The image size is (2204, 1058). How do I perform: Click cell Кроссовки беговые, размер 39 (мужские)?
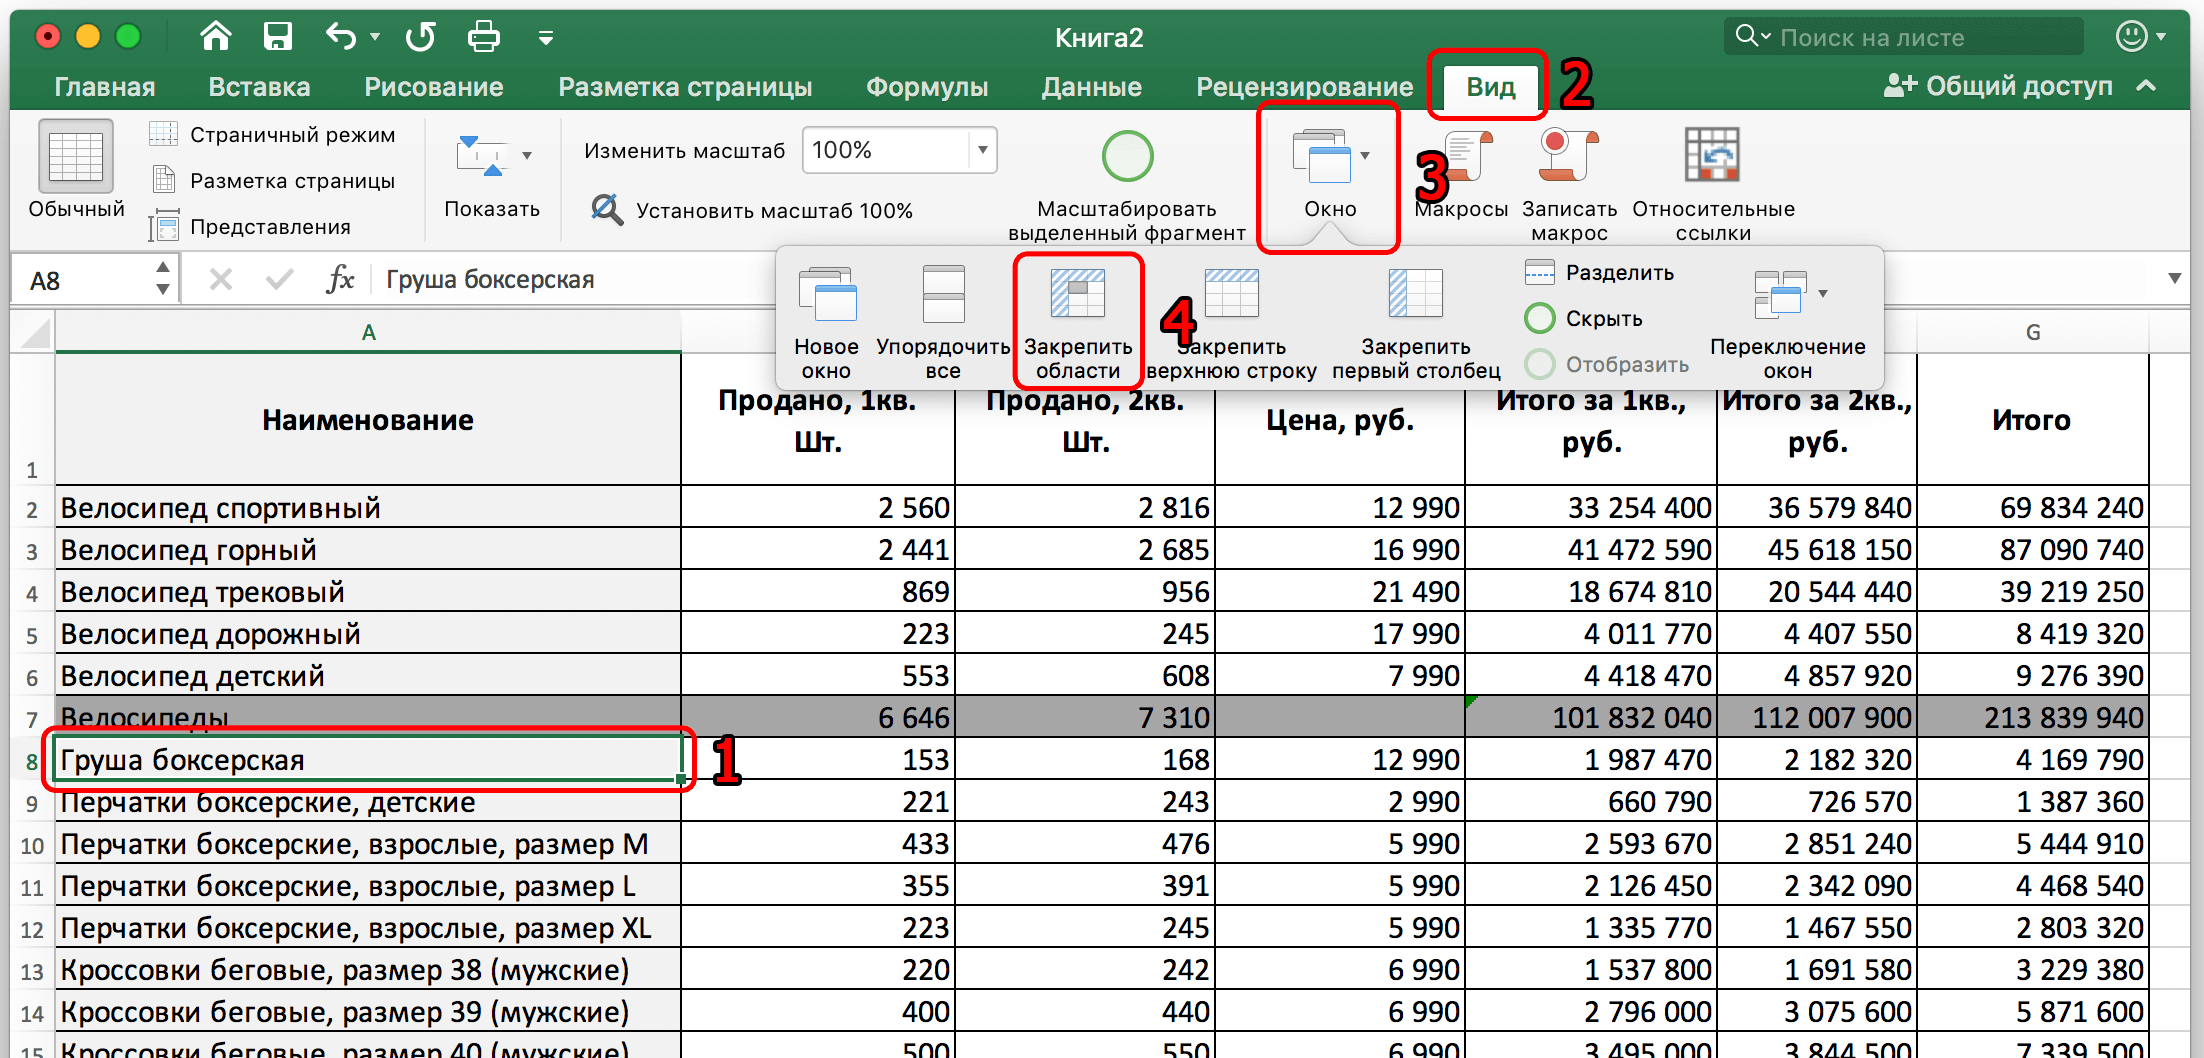click(368, 1012)
